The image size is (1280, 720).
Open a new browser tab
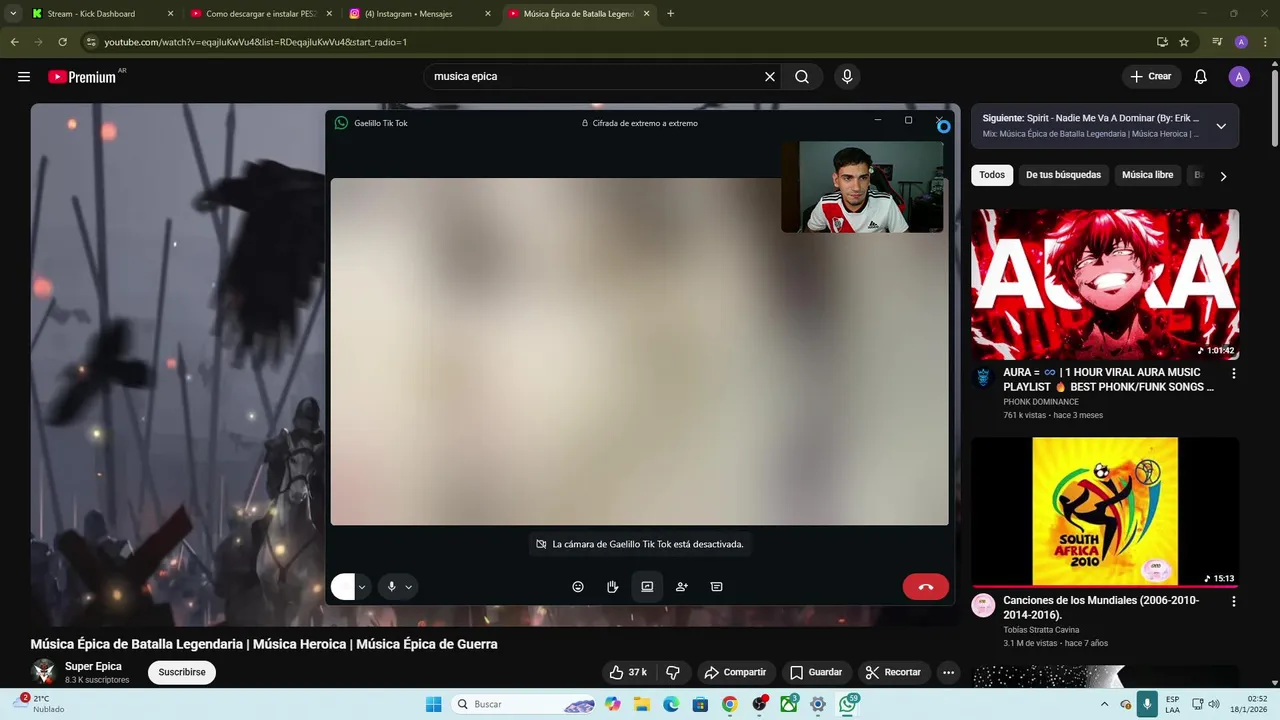pos(670,14)
